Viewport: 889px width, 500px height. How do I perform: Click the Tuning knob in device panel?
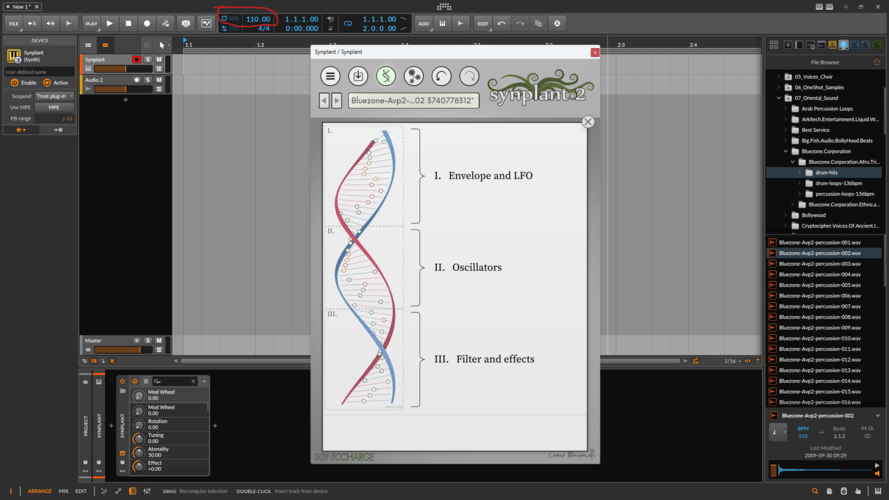point(138,438)
